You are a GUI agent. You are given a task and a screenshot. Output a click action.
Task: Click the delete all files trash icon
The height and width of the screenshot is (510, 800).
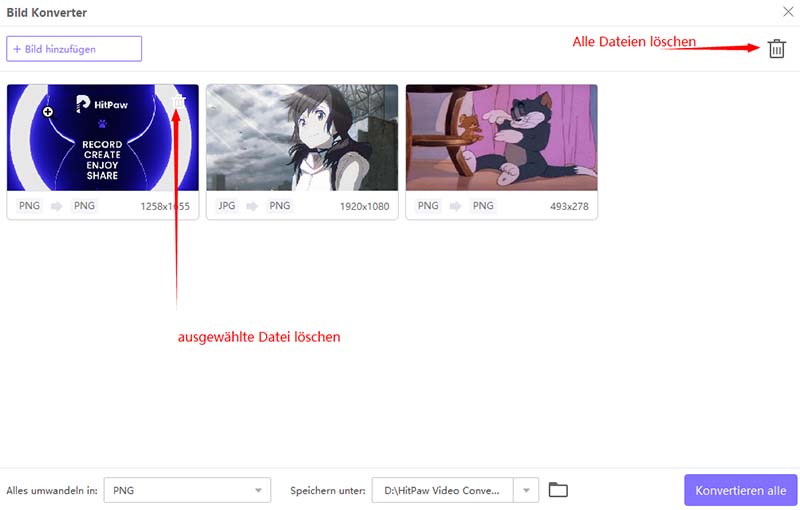click(x=777, y=49)
